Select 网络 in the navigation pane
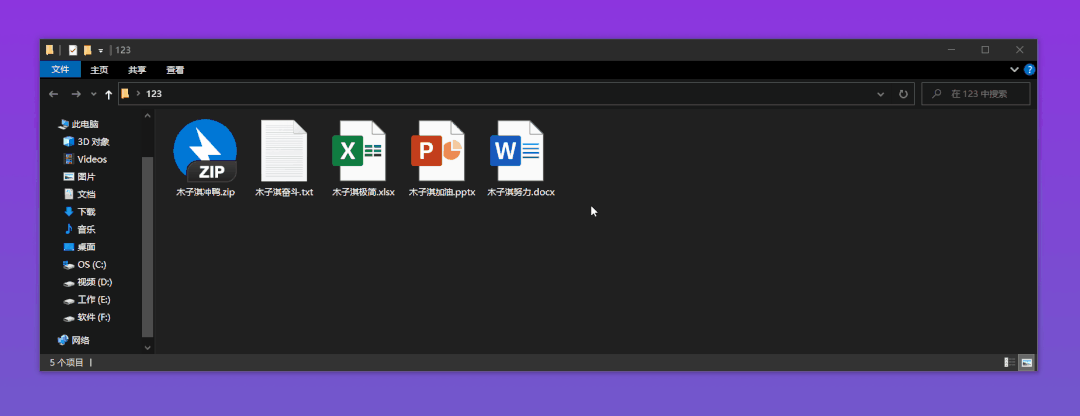 click(x=74, y=340)
